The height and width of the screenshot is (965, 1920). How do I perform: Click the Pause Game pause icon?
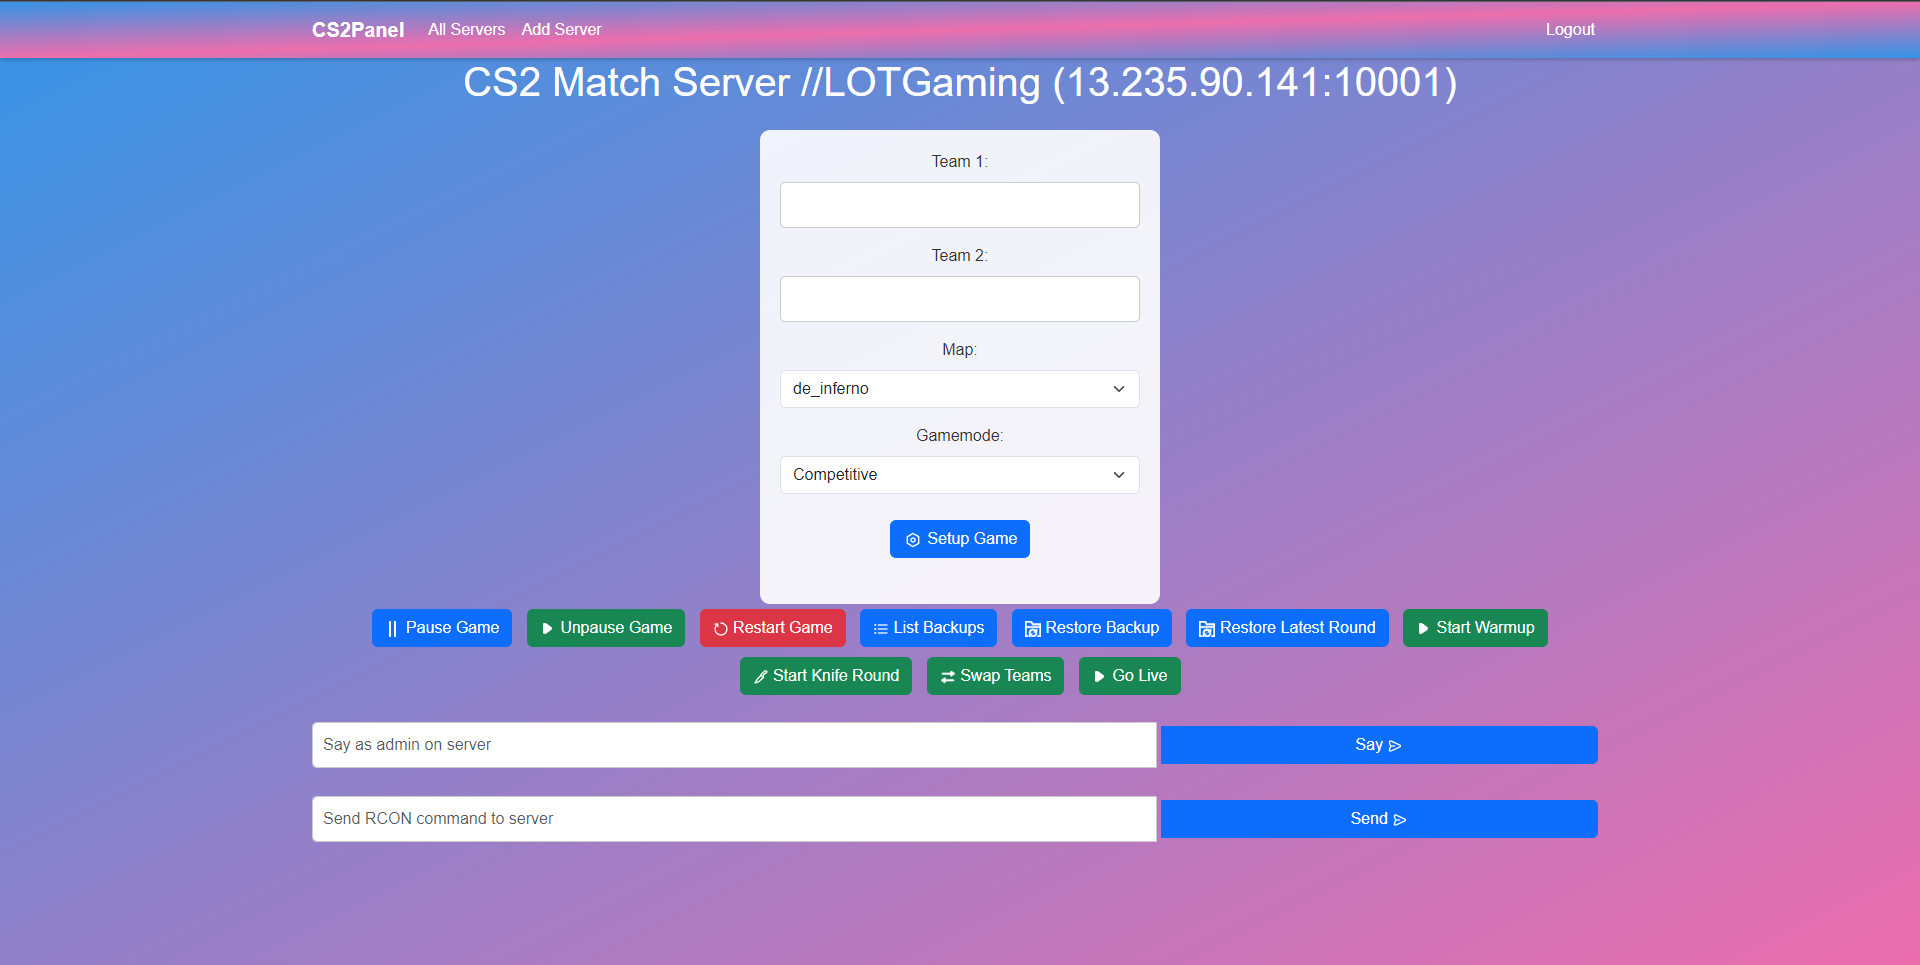[392, 629]
